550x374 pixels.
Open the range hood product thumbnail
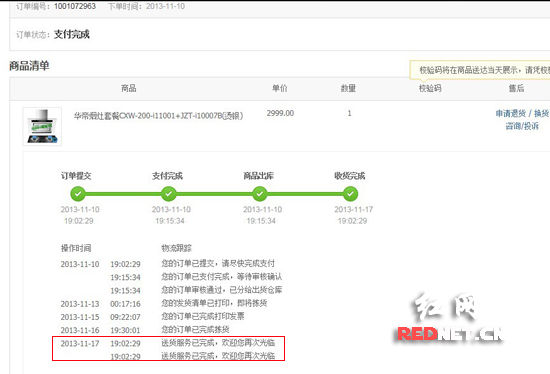[42, 127]
